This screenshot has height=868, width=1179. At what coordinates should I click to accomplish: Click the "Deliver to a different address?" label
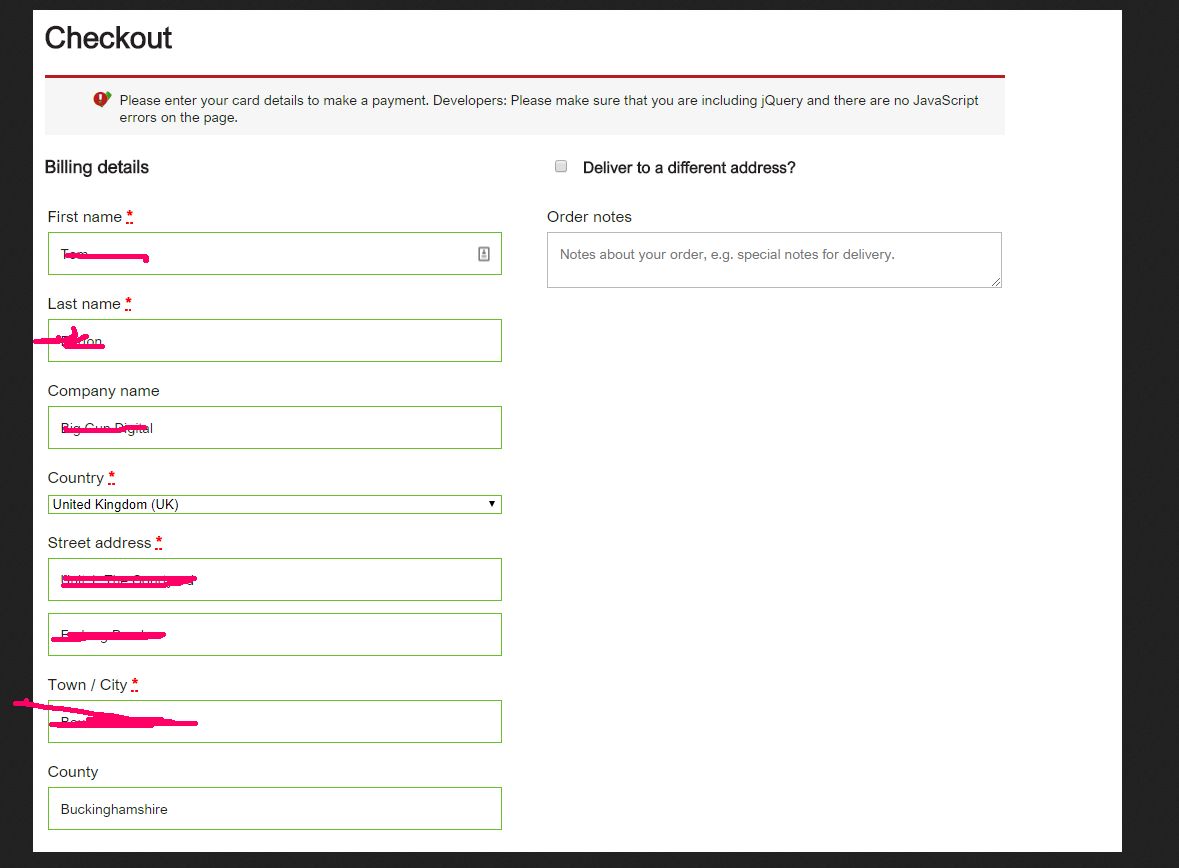(689, 168)
